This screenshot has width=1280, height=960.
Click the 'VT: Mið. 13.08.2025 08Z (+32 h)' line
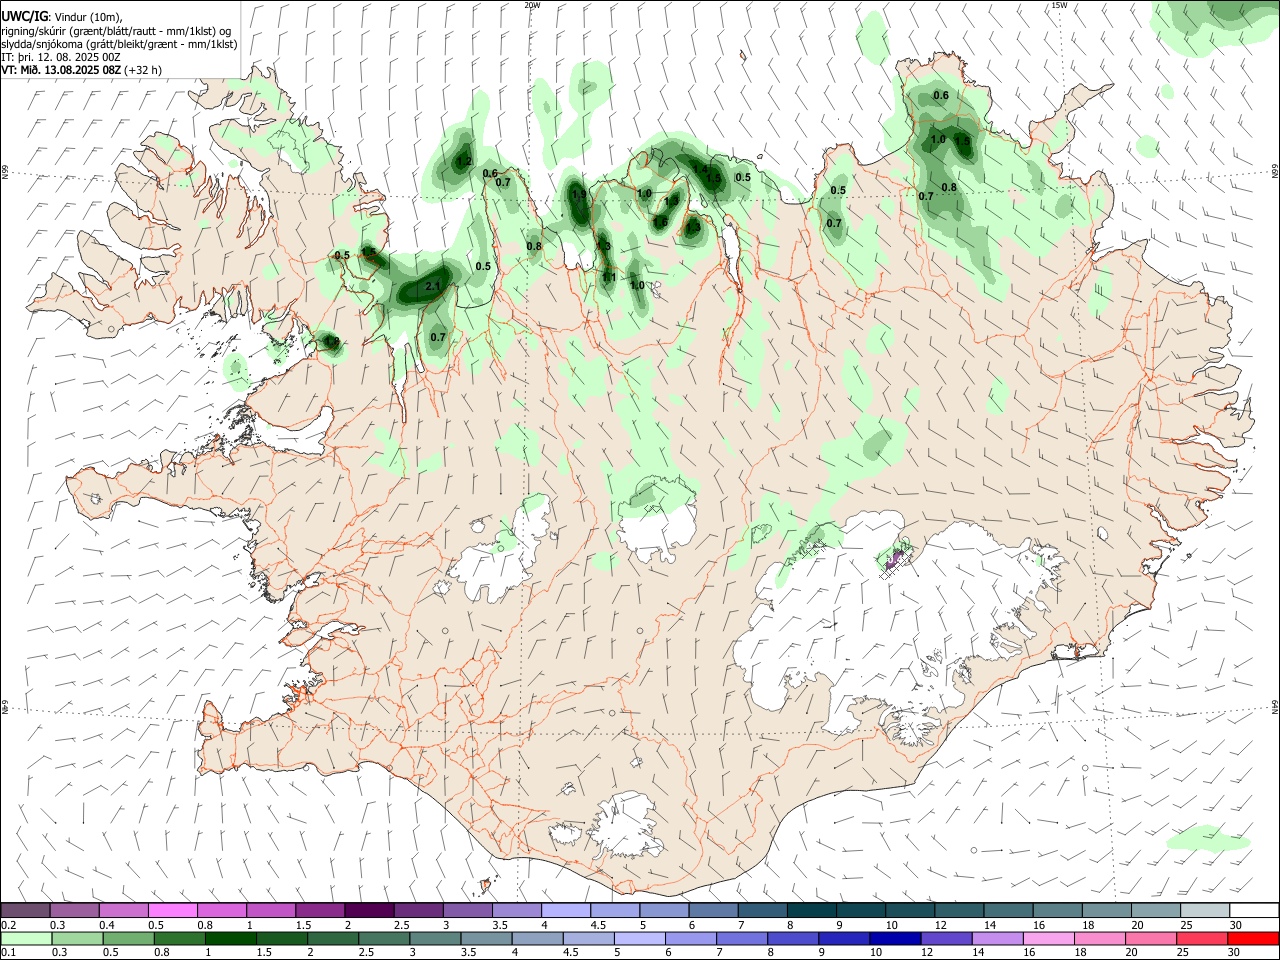coord(81,70)
